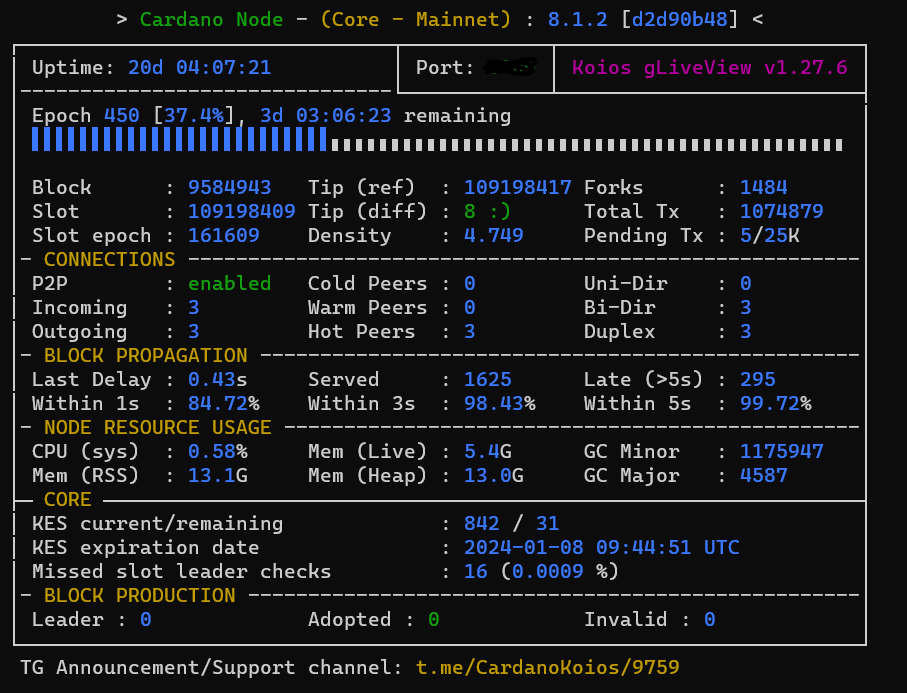This screenshot has width=907, height=693.
Task: Click the TG Announcement/Support channel label
Action: (211, 668)
